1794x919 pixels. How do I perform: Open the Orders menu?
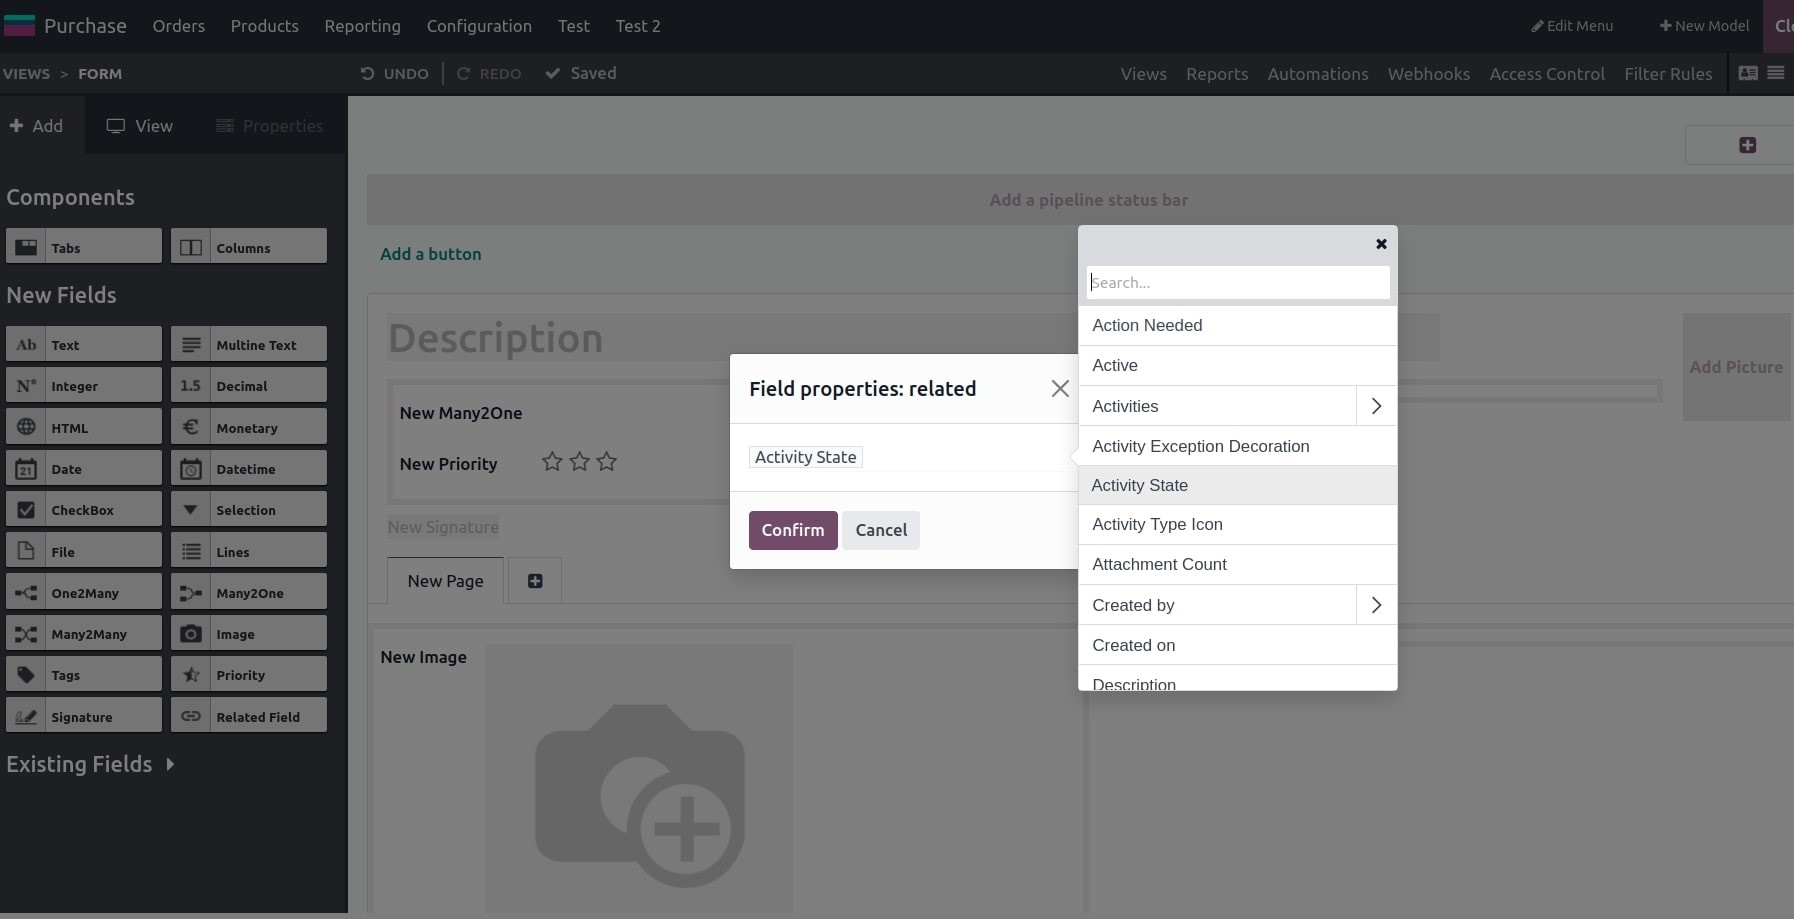[x=179, y=26]
